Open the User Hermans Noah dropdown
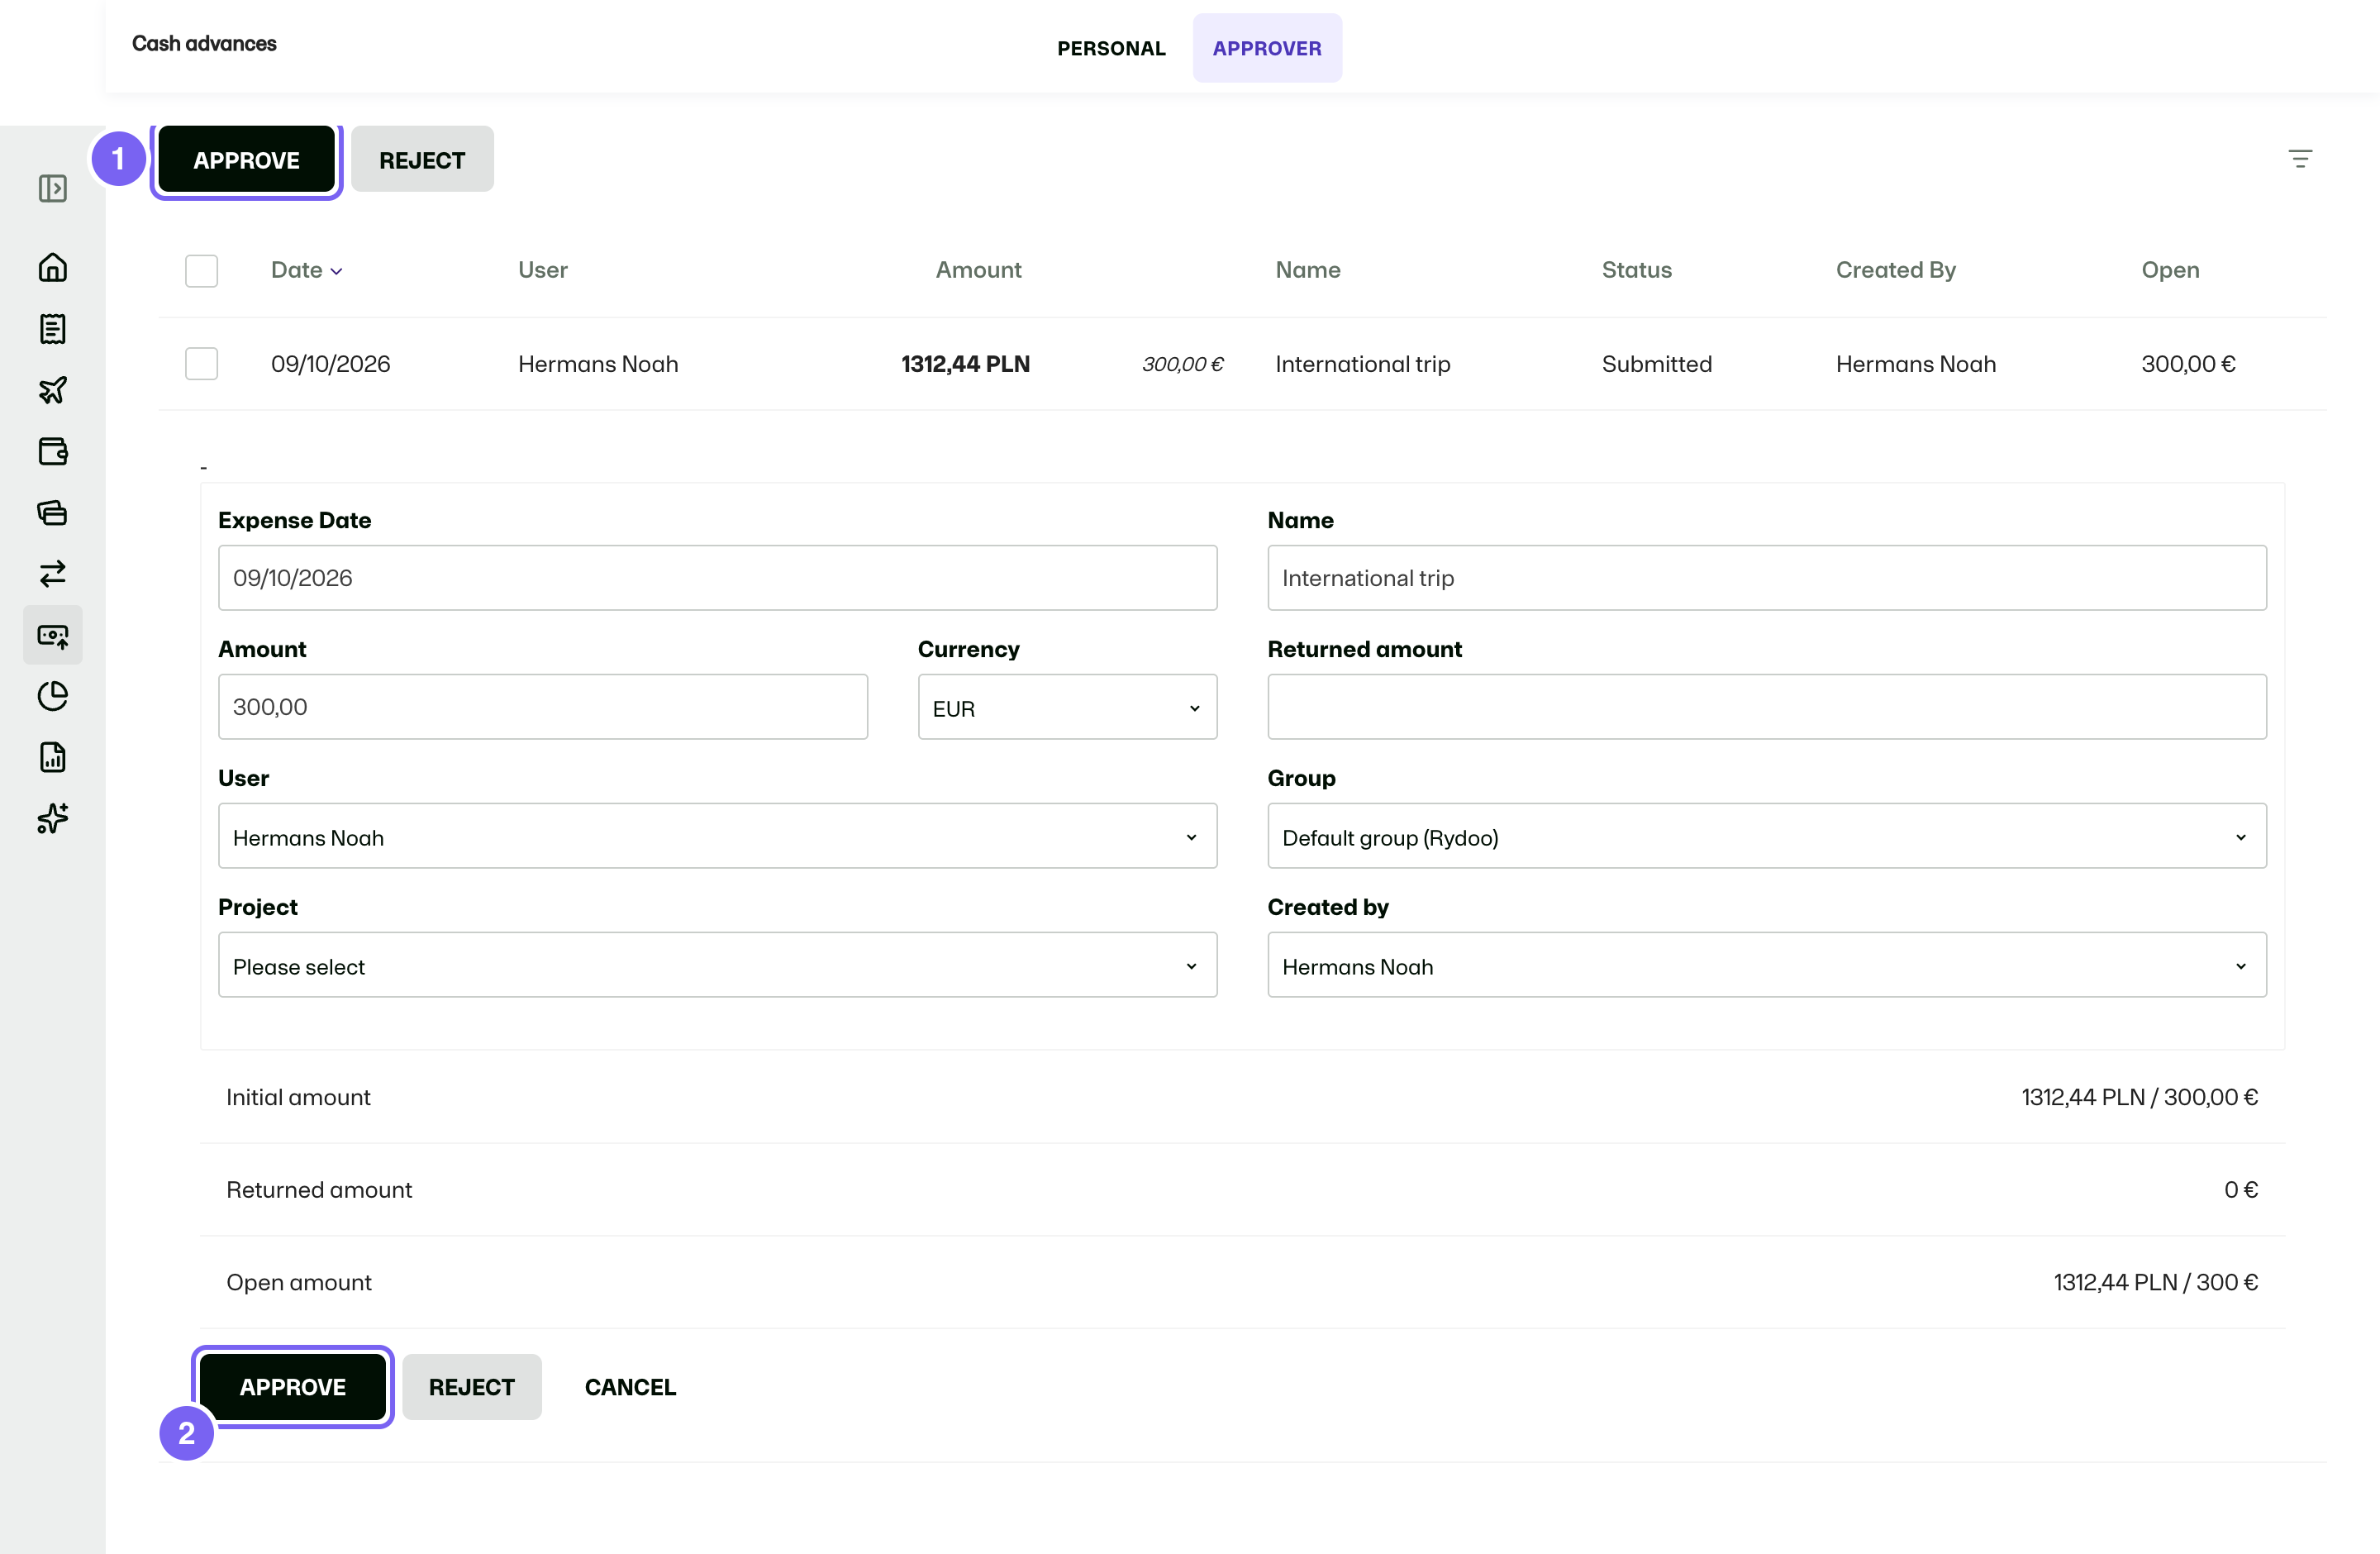The width and height of the screenshot is (2380, 1554). 717,836
